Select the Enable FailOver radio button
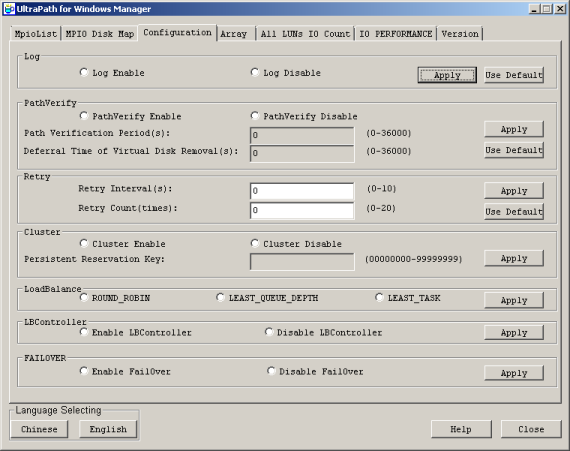Screen dimensions: 570x451 pos(84,371)
